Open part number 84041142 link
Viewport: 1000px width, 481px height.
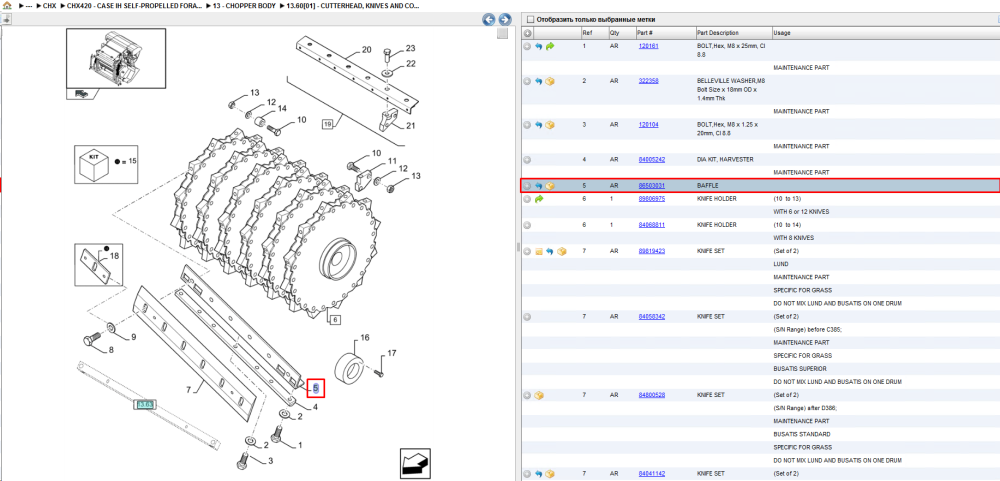point(652,474)
